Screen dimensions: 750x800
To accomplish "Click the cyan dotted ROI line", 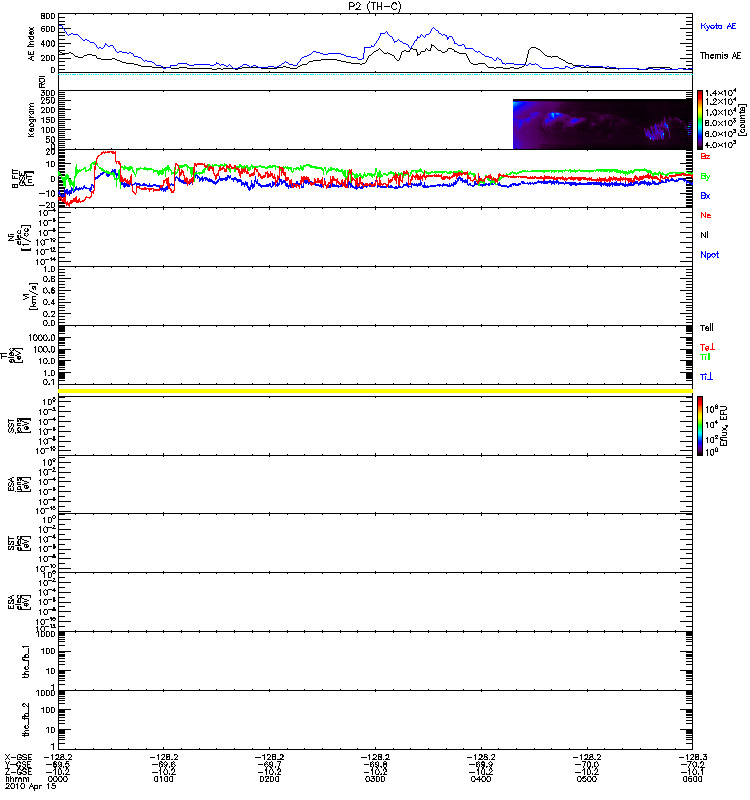I will pyautogui.click(x=376, y=74).
